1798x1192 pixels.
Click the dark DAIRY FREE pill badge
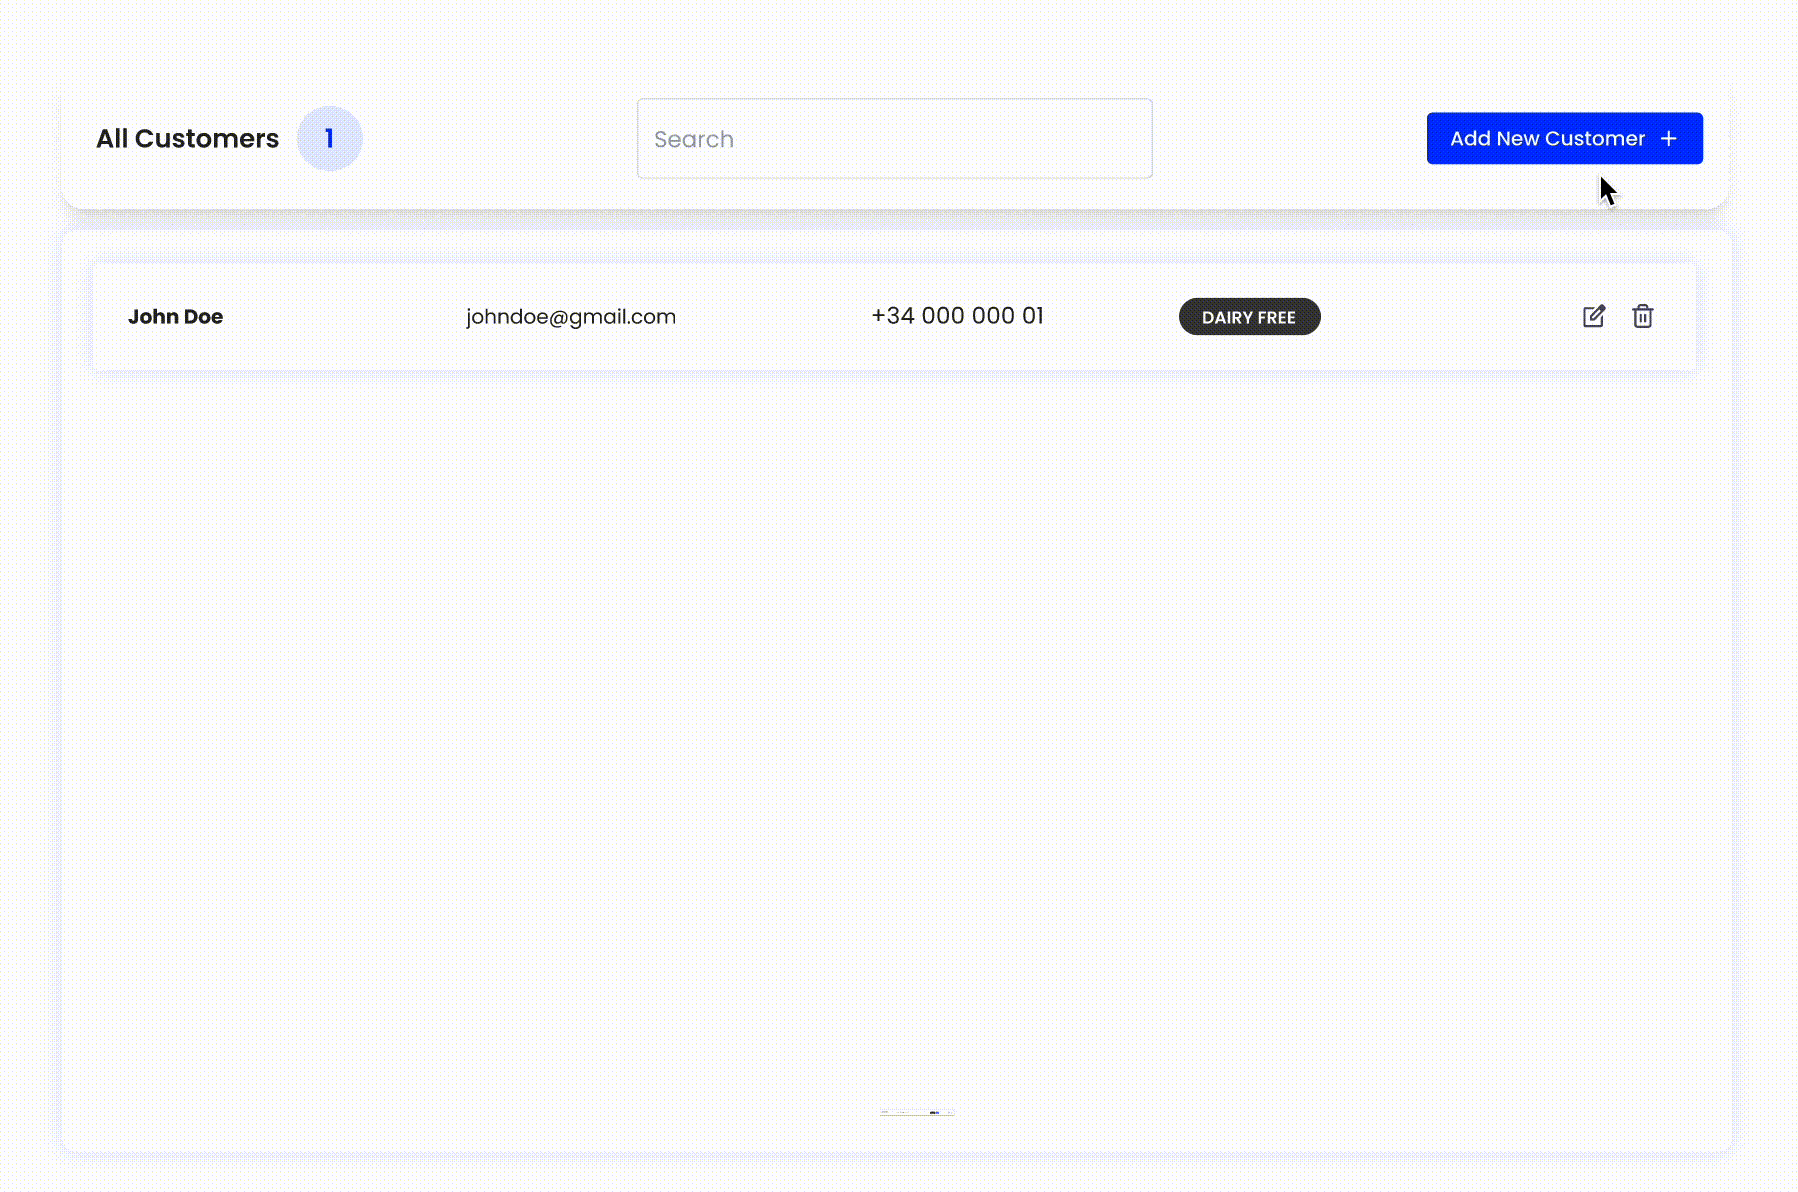coord(1249,316)
